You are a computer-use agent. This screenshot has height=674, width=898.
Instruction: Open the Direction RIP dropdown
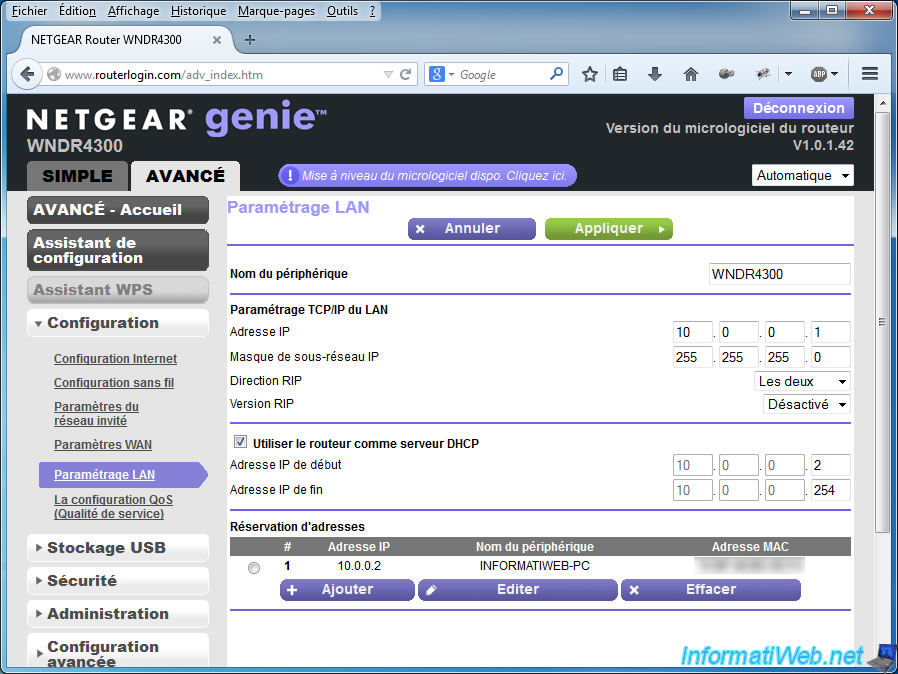[x=802, y=381]
